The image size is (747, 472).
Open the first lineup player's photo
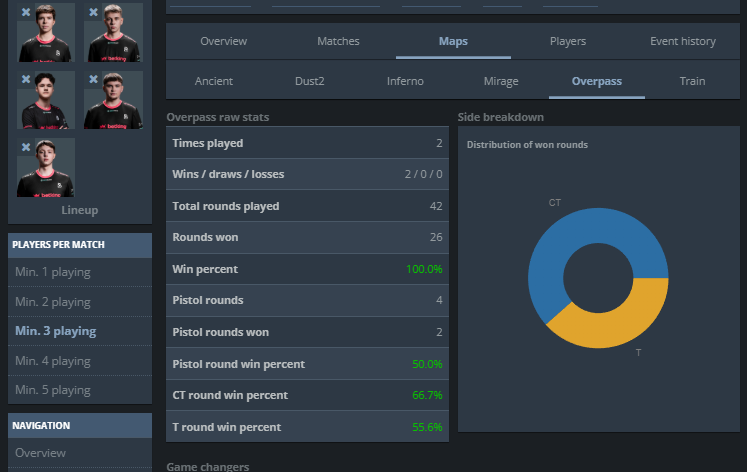click(x=48, y=34)
